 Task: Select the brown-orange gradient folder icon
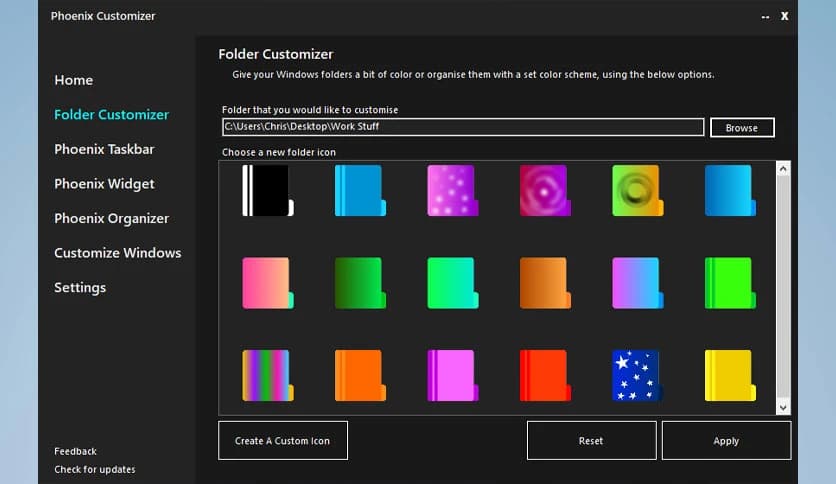point(545,283)
